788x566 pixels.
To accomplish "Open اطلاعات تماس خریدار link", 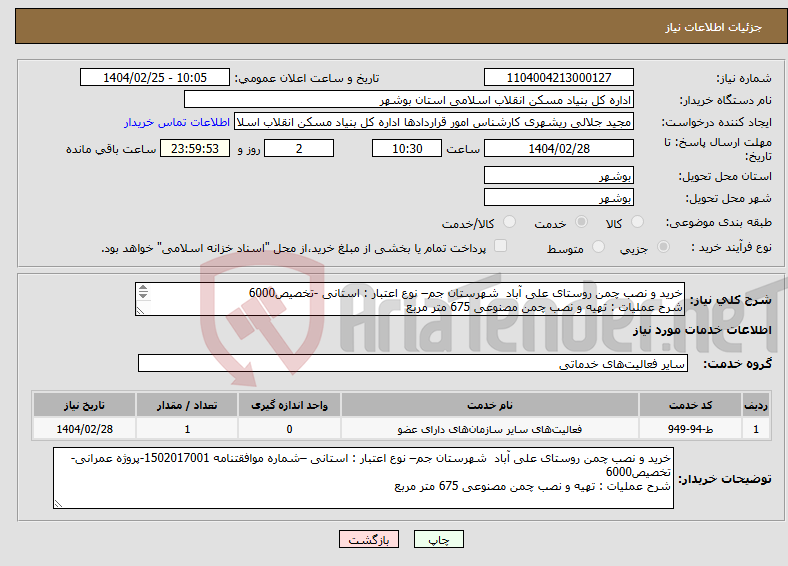I will tap(177, 122).
